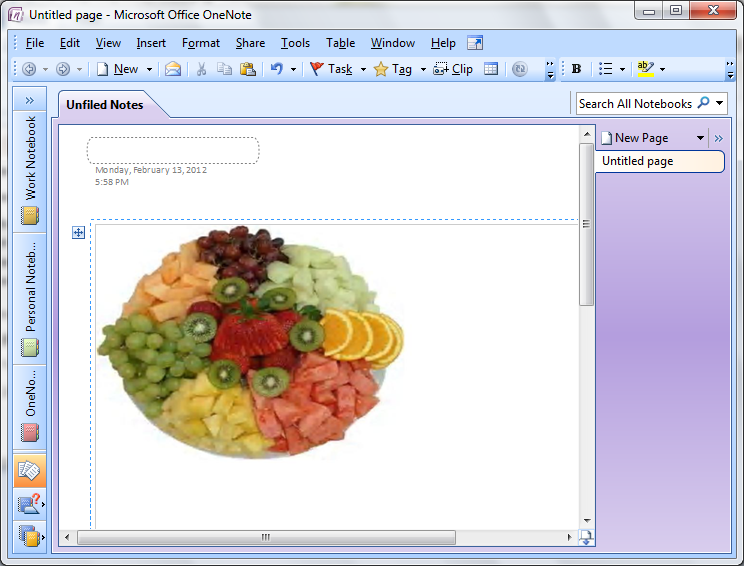744x566 pixels.
Task: Expand the notebook navigation bar chevron
Action: tap(30, 100)
